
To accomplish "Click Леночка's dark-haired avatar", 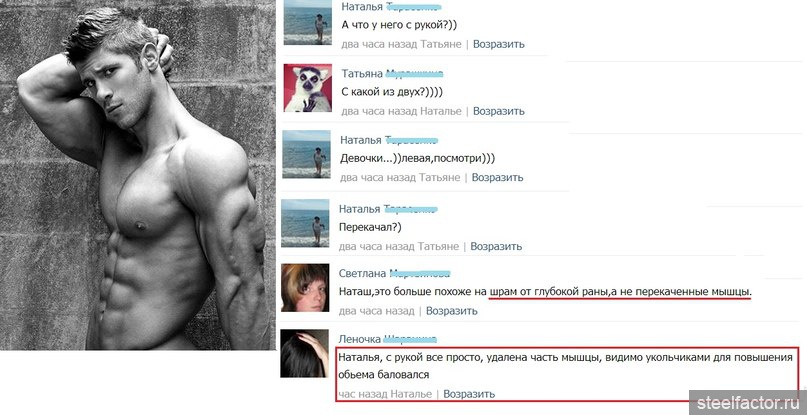I will pyautogui.click(x=304, y=354).
